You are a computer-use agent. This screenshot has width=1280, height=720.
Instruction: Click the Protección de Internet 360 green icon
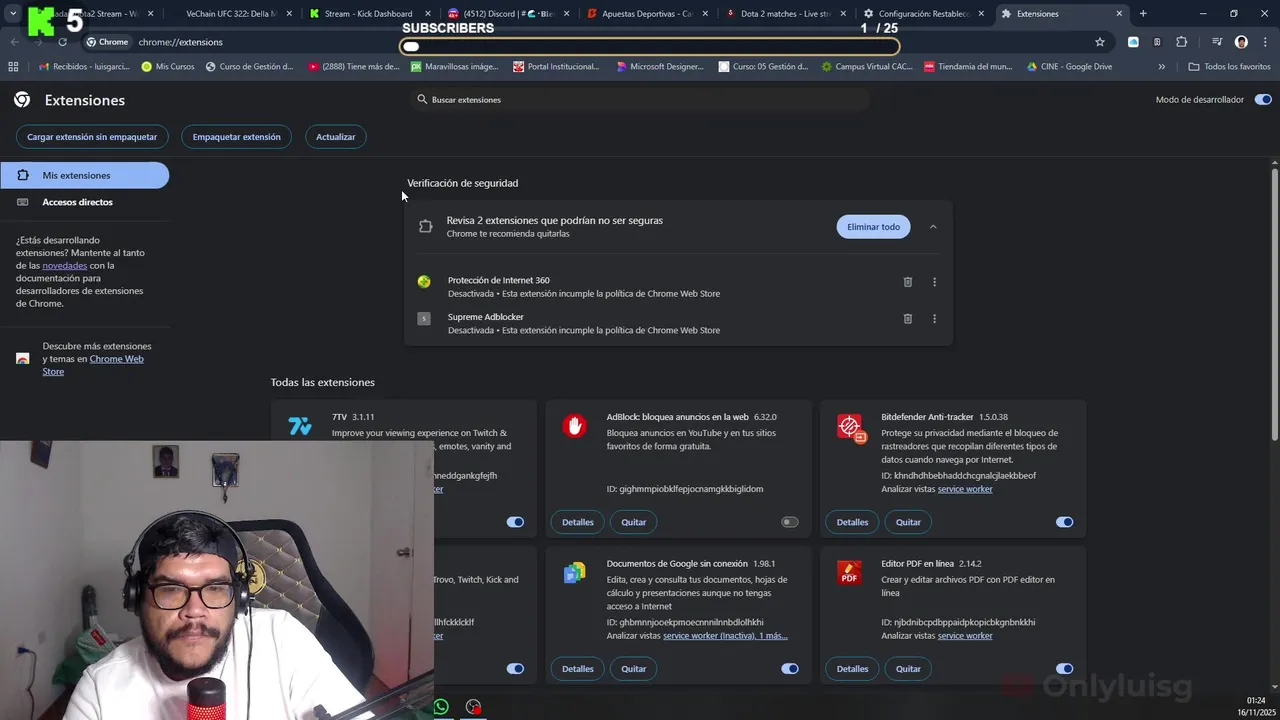pos(424,282)
